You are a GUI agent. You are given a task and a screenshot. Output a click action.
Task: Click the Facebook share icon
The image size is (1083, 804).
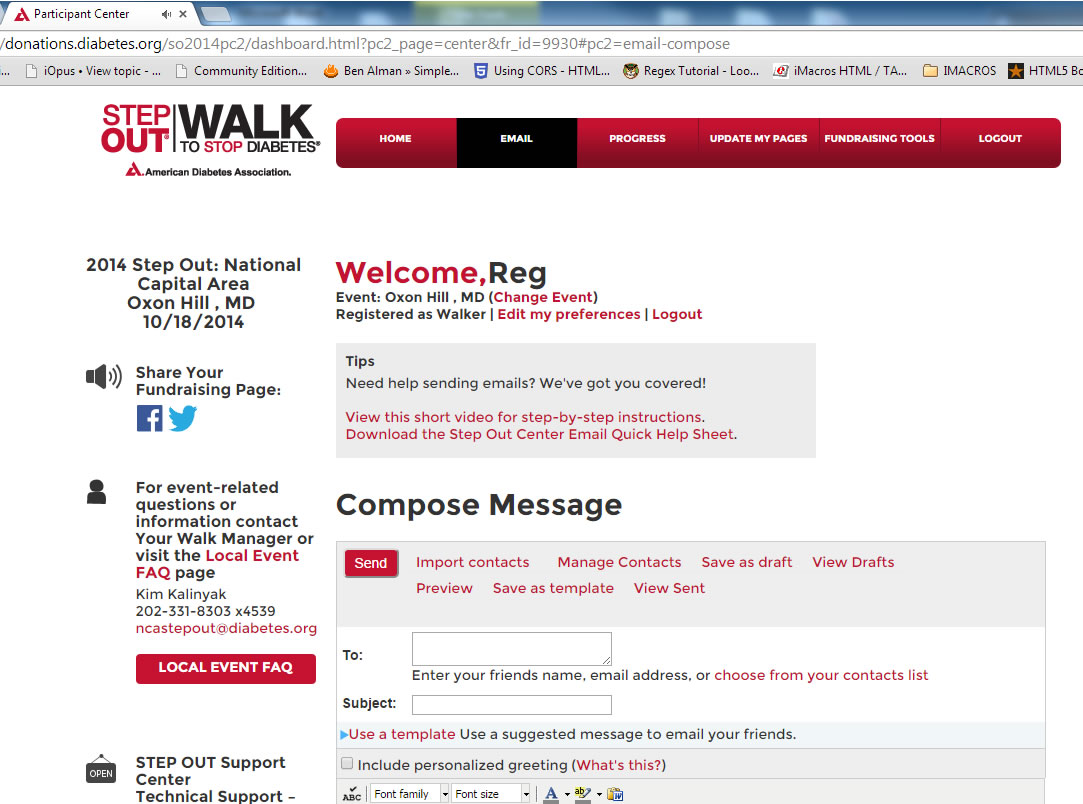click(x=149, y=419)
